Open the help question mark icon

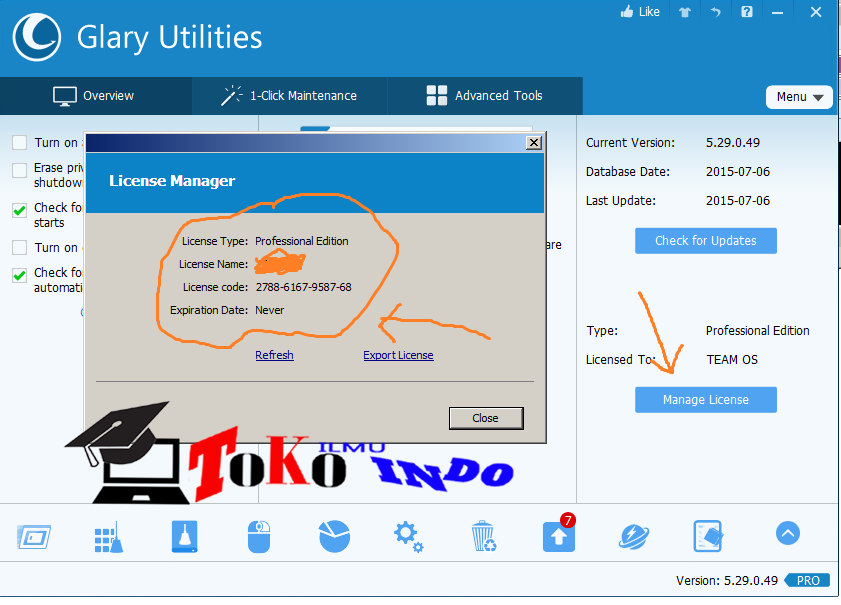(x=747, y=12)
